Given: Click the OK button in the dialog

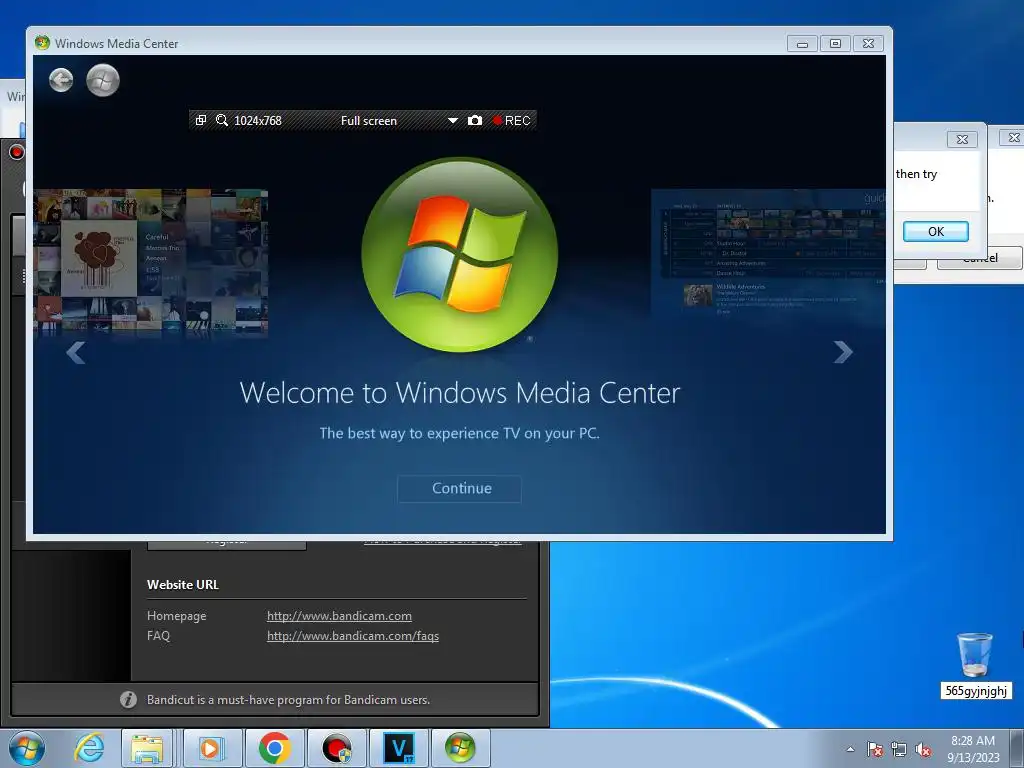Looking at the screenshot, I should 935,231.
